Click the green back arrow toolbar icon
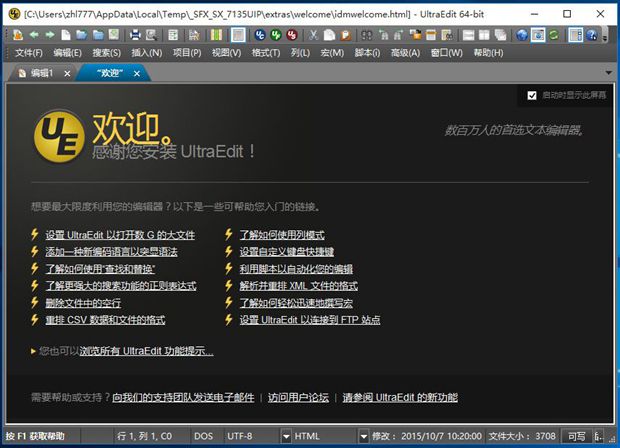The width and height of the screenshot is (620, 448). (34, 35)
